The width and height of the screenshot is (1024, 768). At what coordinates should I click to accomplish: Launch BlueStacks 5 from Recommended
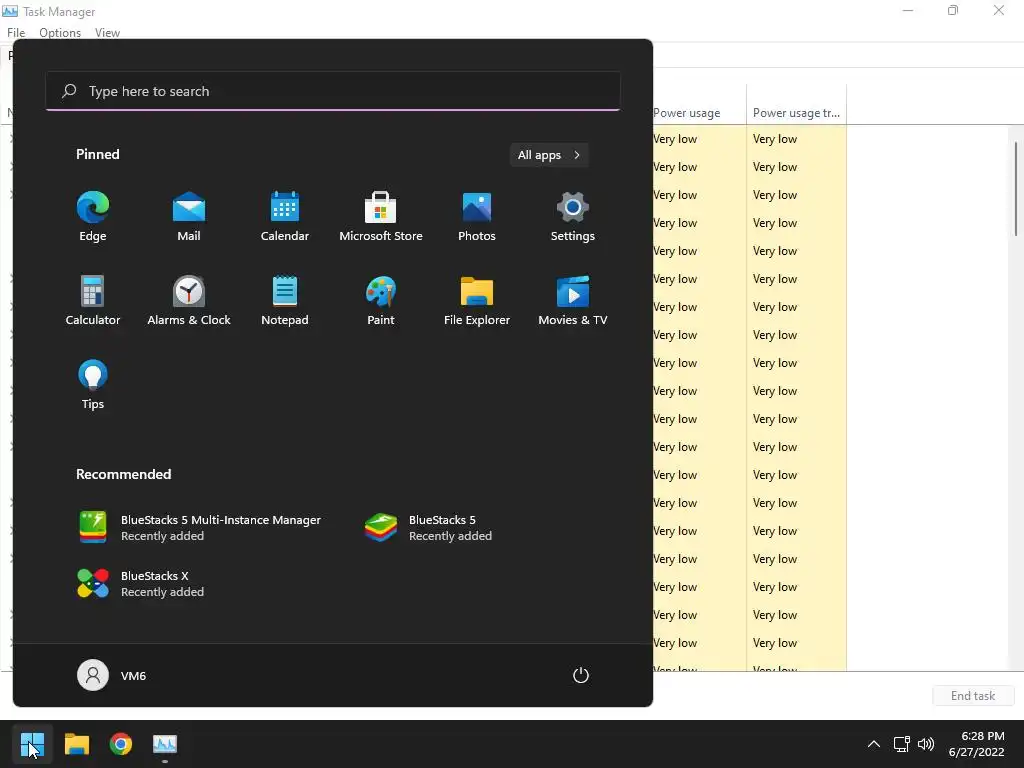point(428,528)
